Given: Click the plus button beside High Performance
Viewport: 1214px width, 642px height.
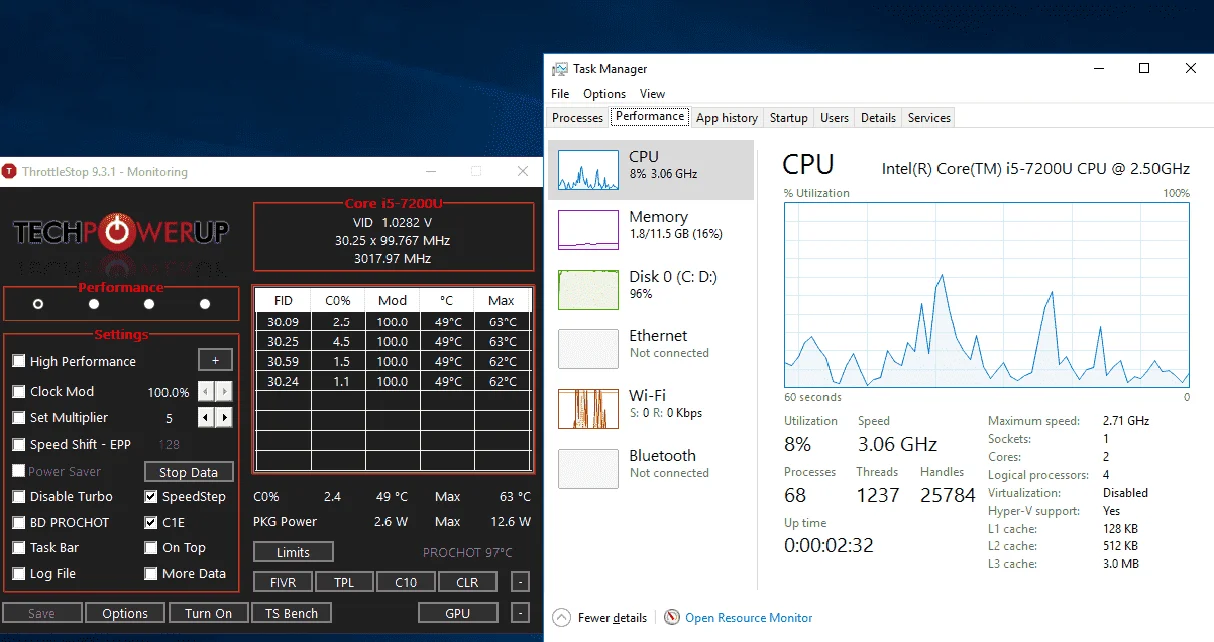Looking at the screenshot, I should [215, 360].
